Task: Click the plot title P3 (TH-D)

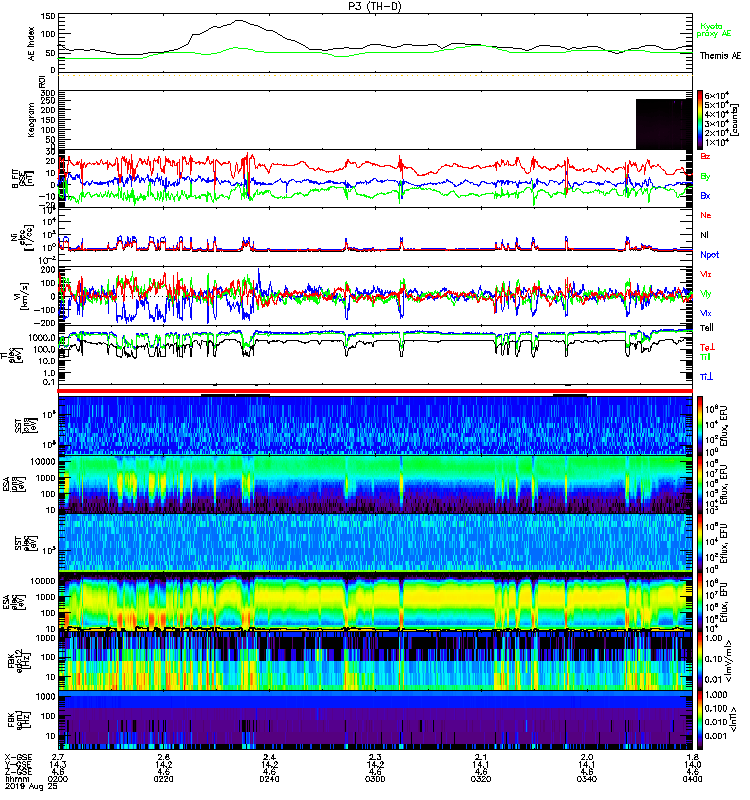Action: click(375, 6)
